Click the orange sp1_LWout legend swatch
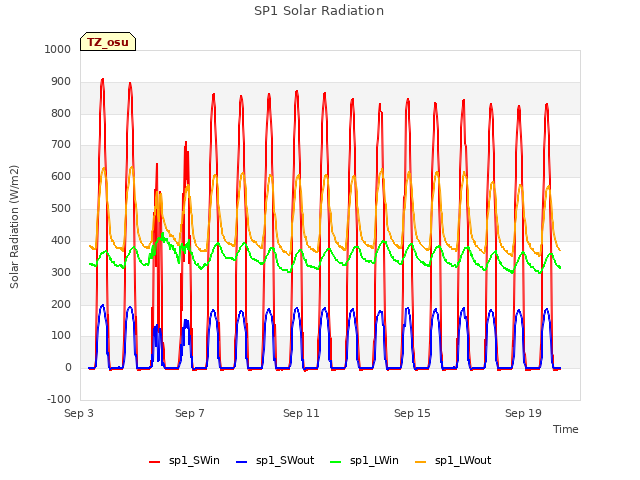Viewport: 640px width, 480px height. 420,462
